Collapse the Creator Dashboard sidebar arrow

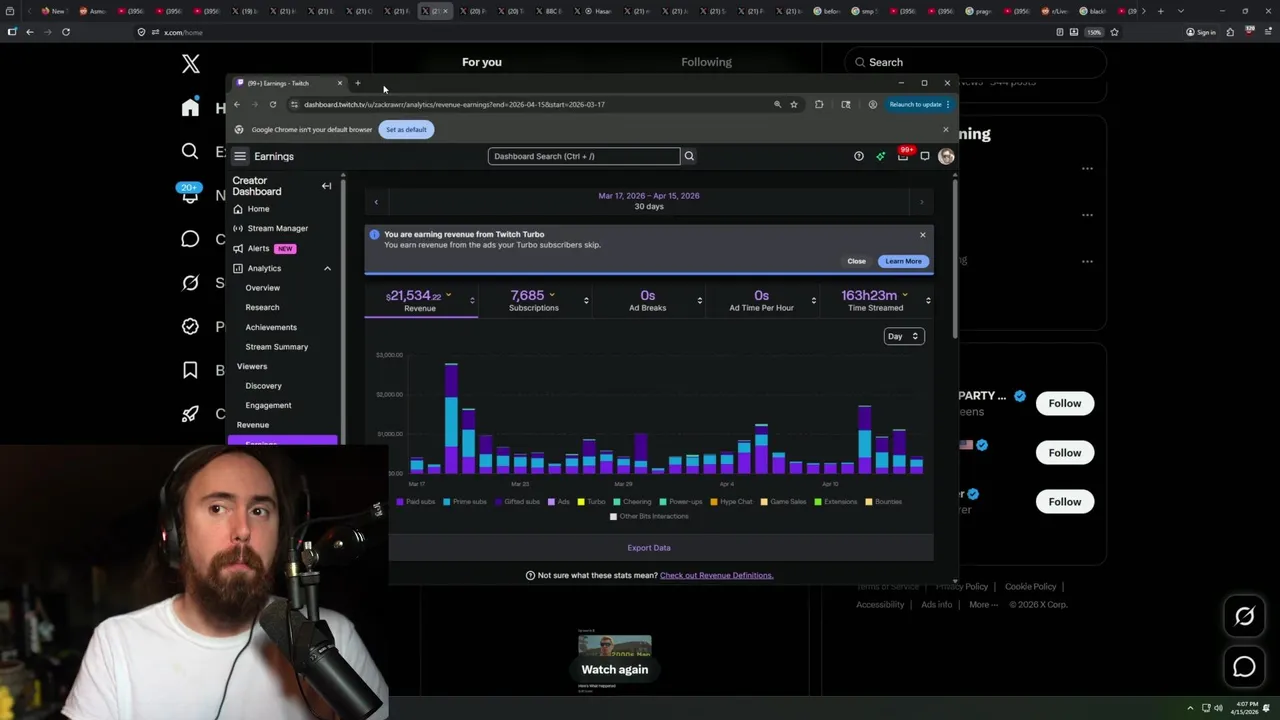pos(326,186)
